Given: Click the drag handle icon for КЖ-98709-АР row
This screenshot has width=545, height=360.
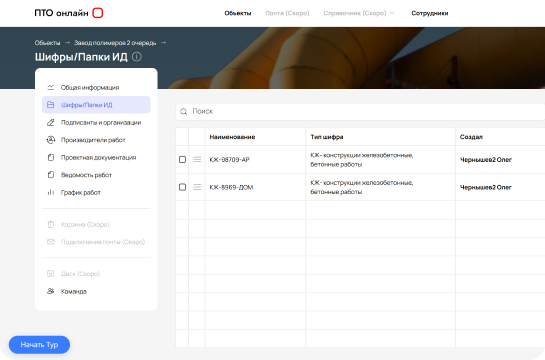Looking at the screenshot, I should (x=197, y=159).
